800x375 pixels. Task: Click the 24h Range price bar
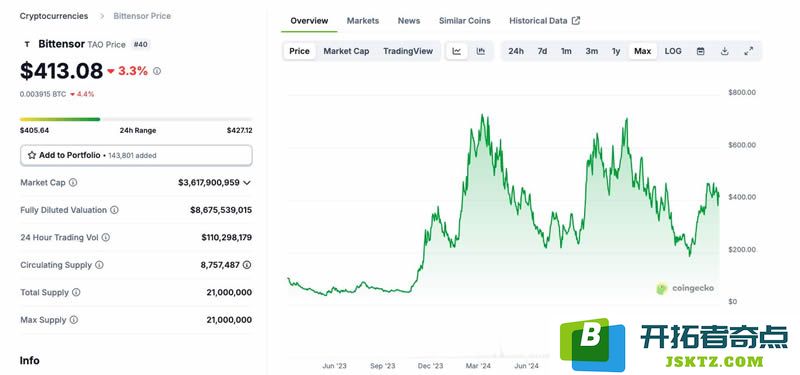[136, 119]
